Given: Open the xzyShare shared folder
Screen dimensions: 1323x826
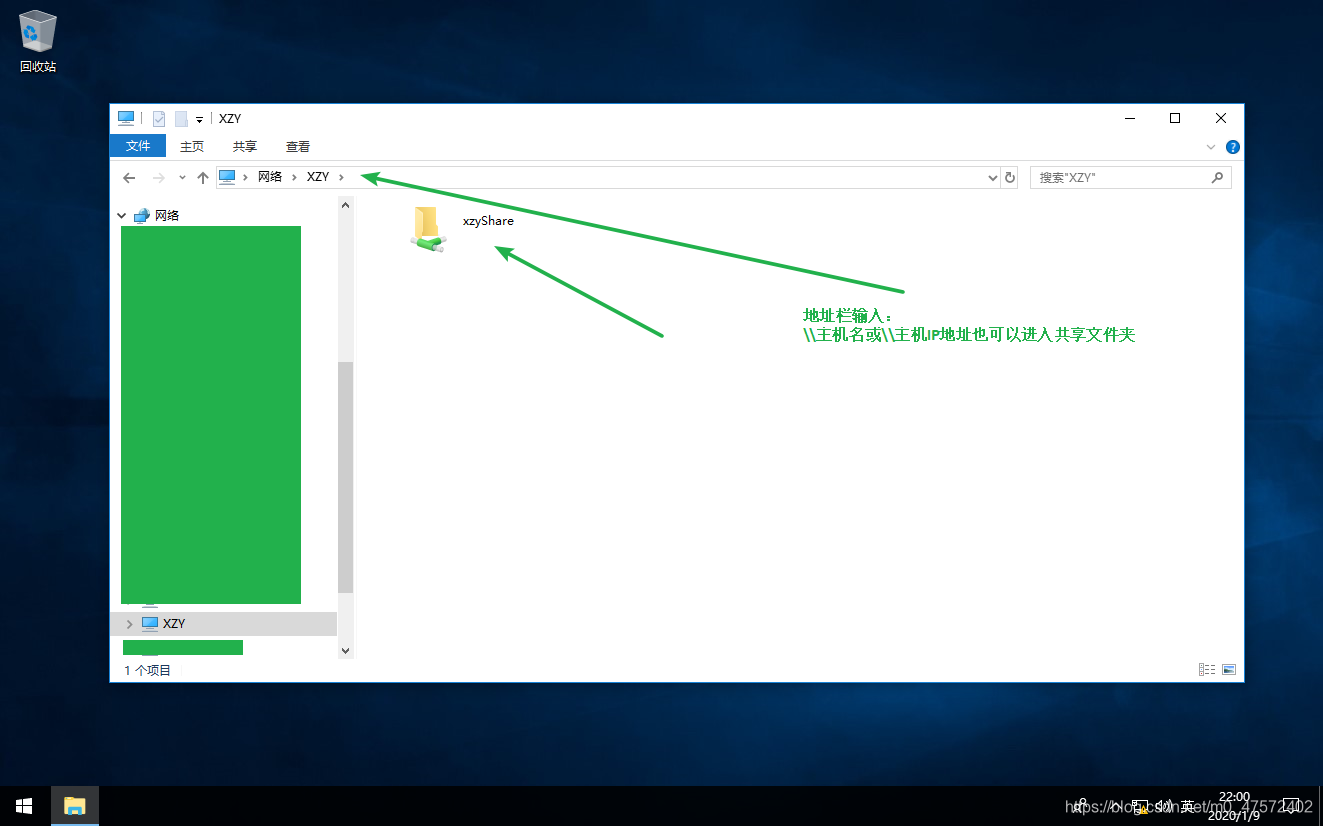Looking at the screenshot, I should [x=462, y=229].
